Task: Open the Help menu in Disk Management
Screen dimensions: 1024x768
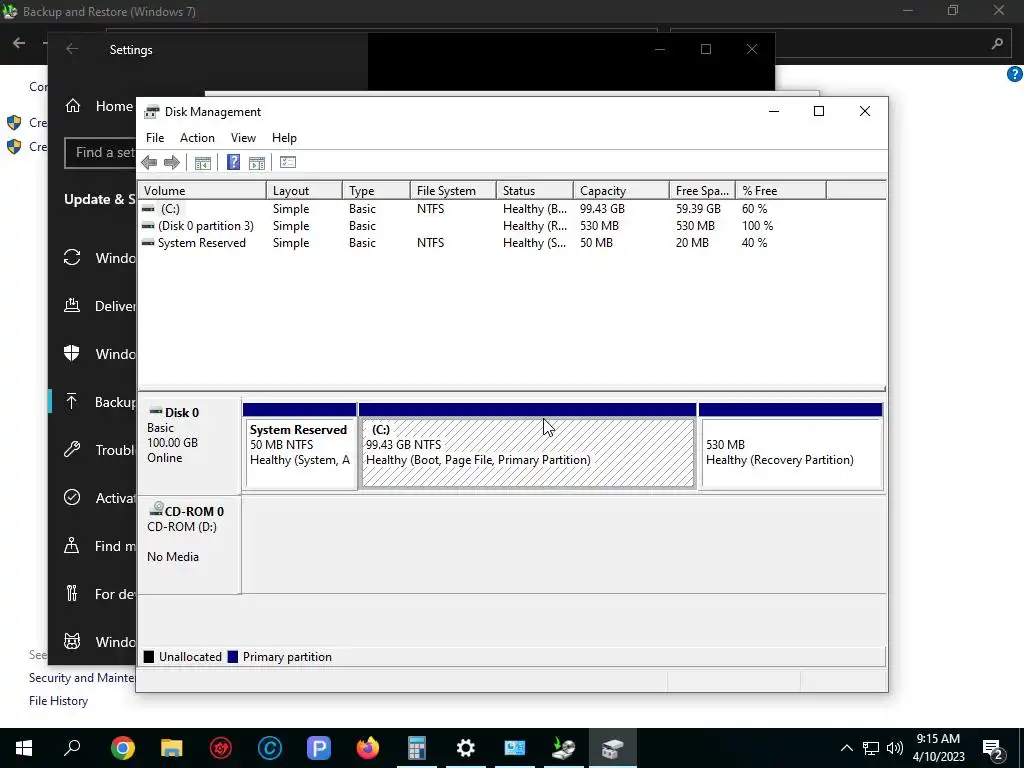Action: coord(284,138)
